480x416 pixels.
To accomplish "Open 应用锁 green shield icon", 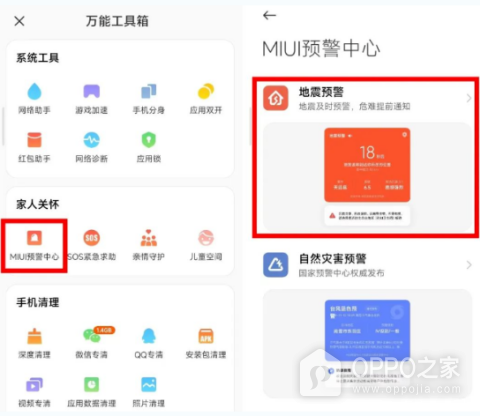I will [x=149, y=140].
